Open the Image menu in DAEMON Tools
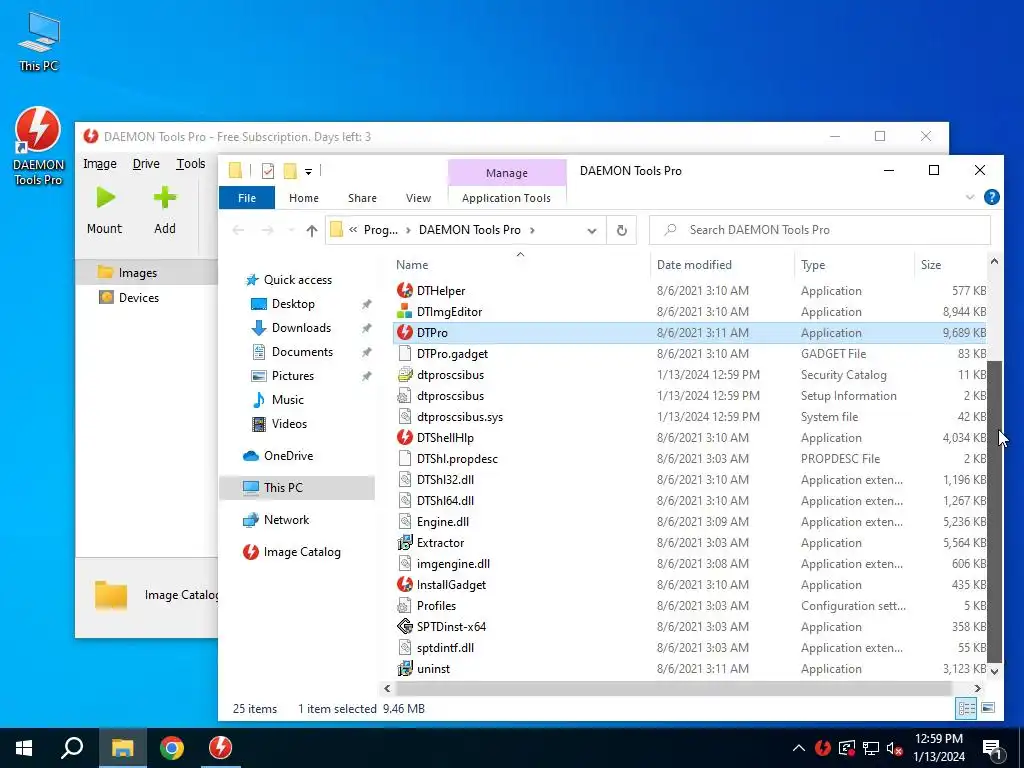This screenshot has height=768, width=1024. click(100, 164)
